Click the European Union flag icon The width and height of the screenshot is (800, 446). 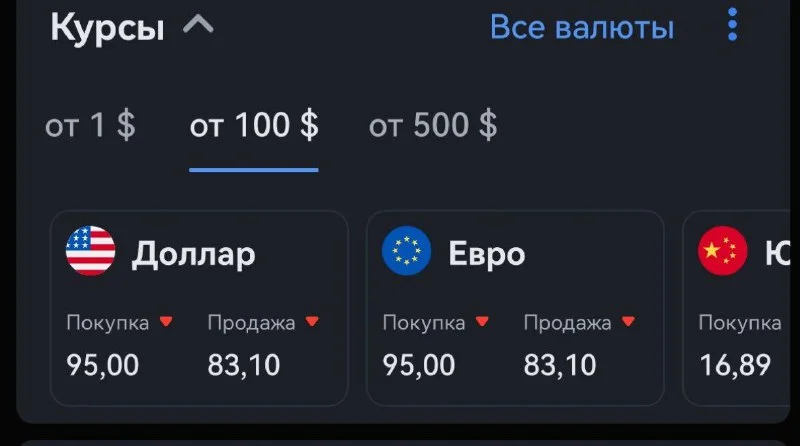pos(407,251)
